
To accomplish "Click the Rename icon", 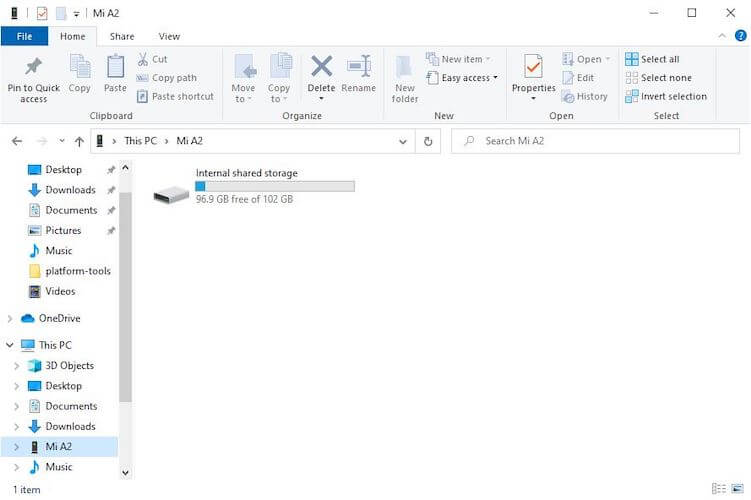I will 359,66.
